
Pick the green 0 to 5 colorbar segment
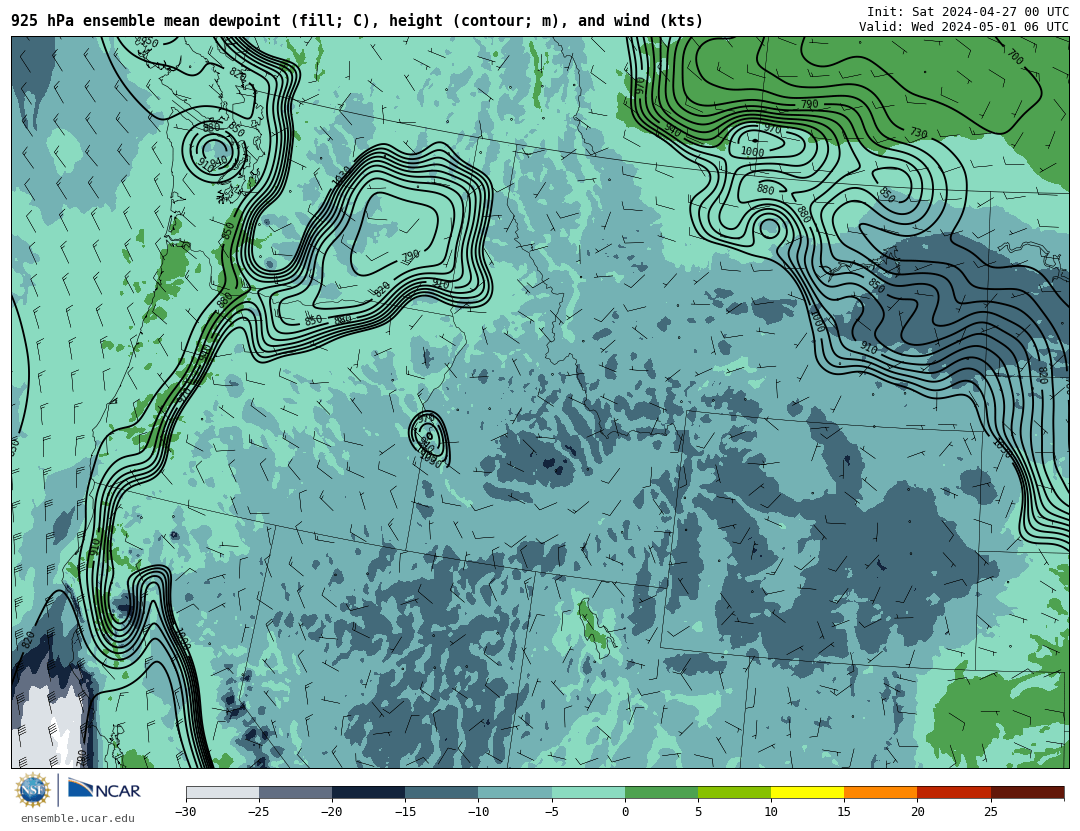(x=661, y=792)
